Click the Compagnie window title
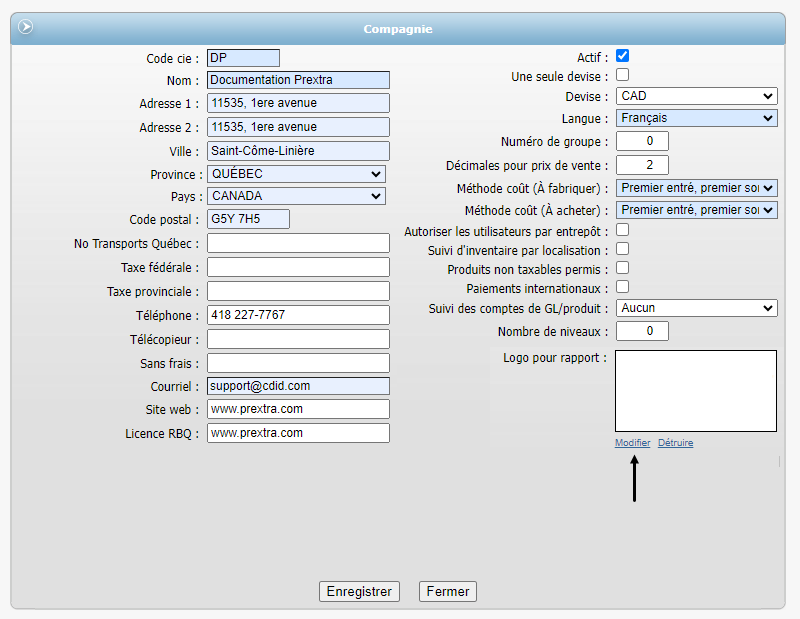The image size is (800, 619). [x=398, y=29]
